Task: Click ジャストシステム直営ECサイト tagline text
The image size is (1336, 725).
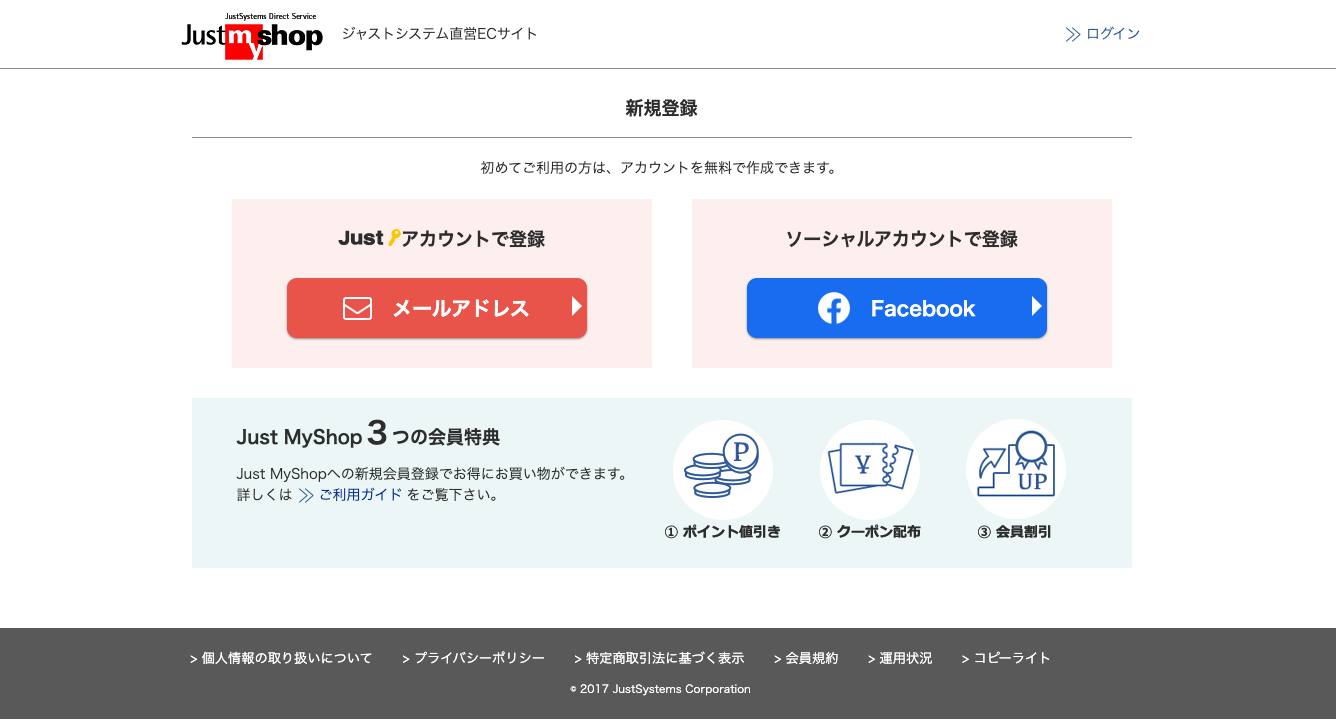Action: point(440,34)
